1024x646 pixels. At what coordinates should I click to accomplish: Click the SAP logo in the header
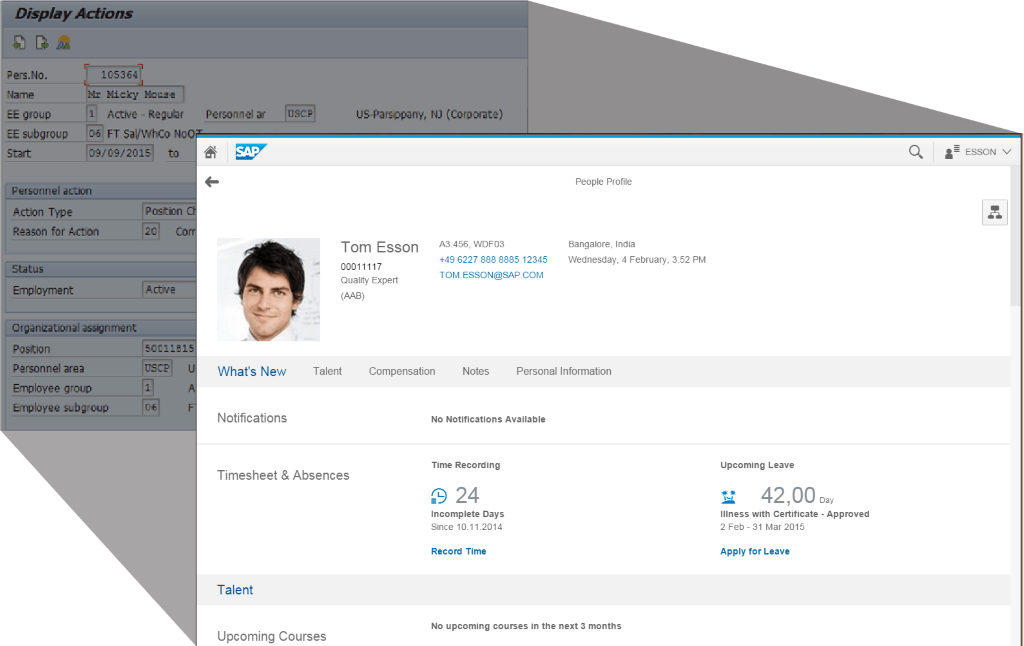tap(250, 151)
